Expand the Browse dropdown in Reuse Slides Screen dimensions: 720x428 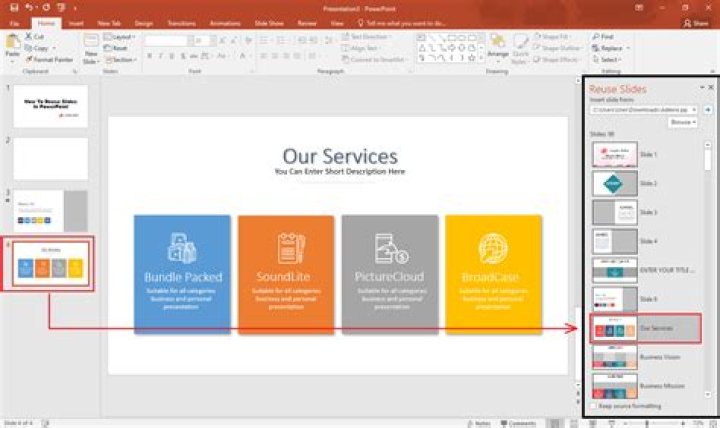click(682, 122)
